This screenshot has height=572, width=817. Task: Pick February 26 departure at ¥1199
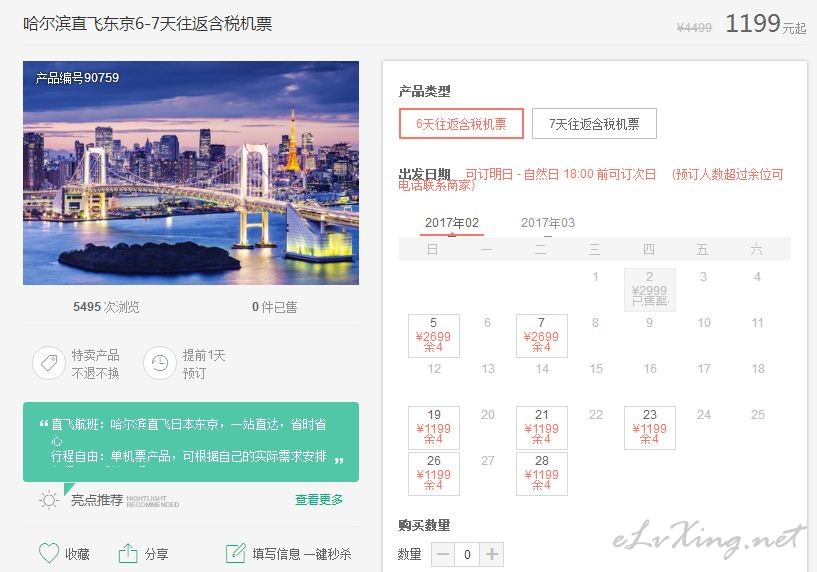point(434,474)
